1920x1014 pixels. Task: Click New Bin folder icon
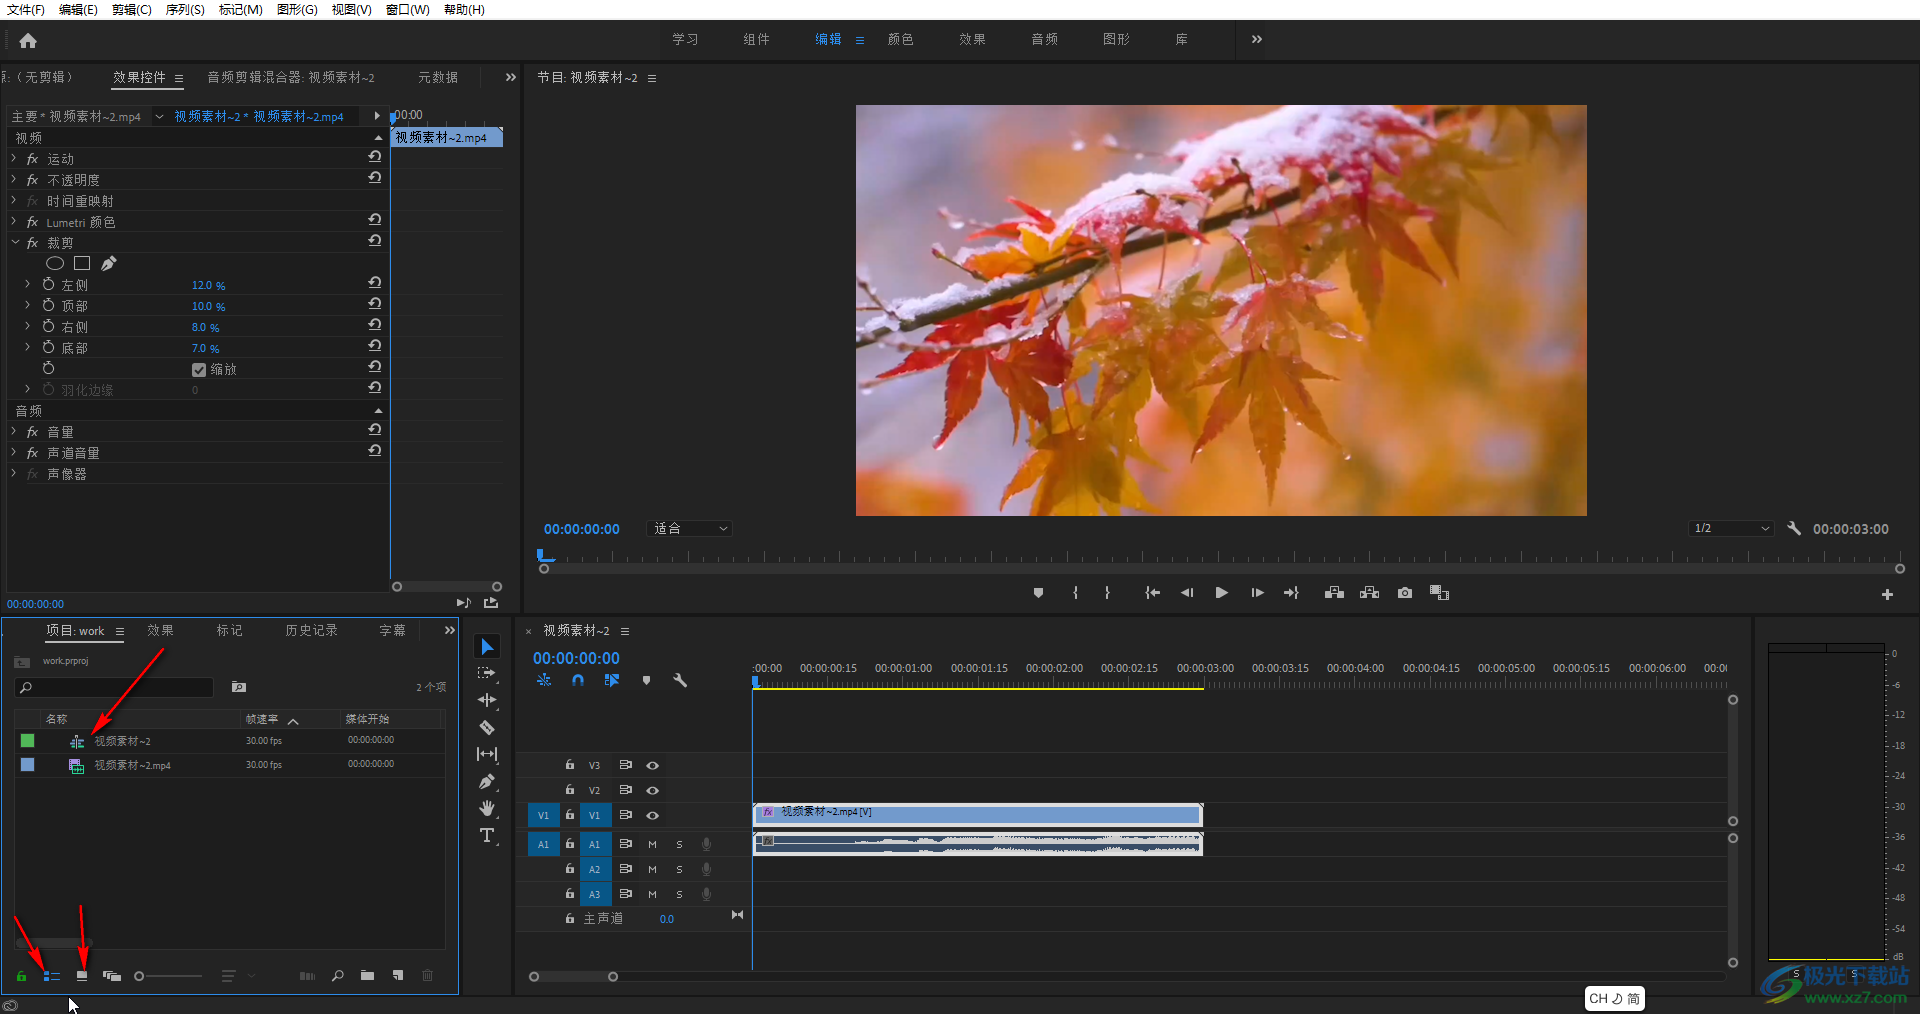[367, 976]
